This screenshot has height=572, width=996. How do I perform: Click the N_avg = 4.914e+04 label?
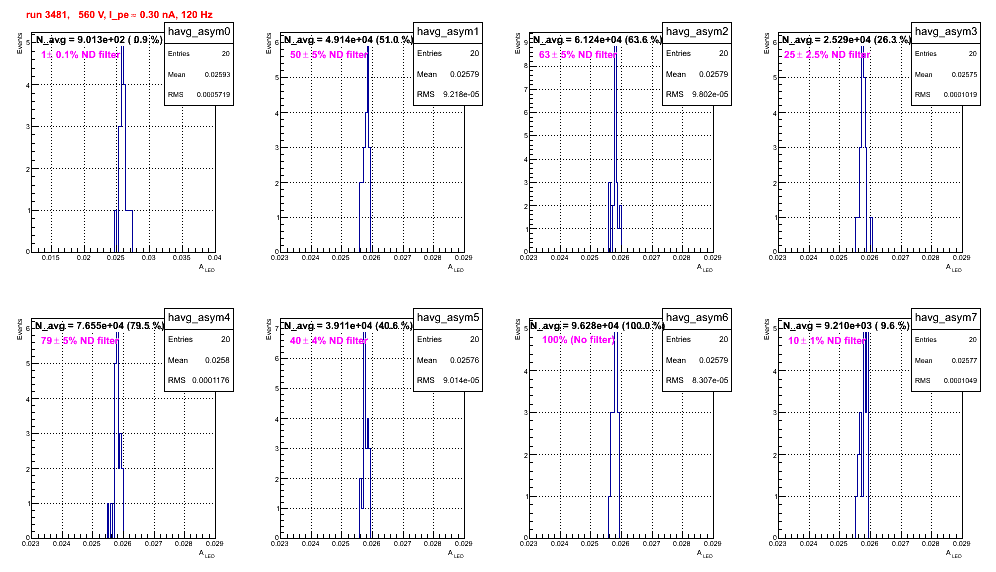coord(348,39)
